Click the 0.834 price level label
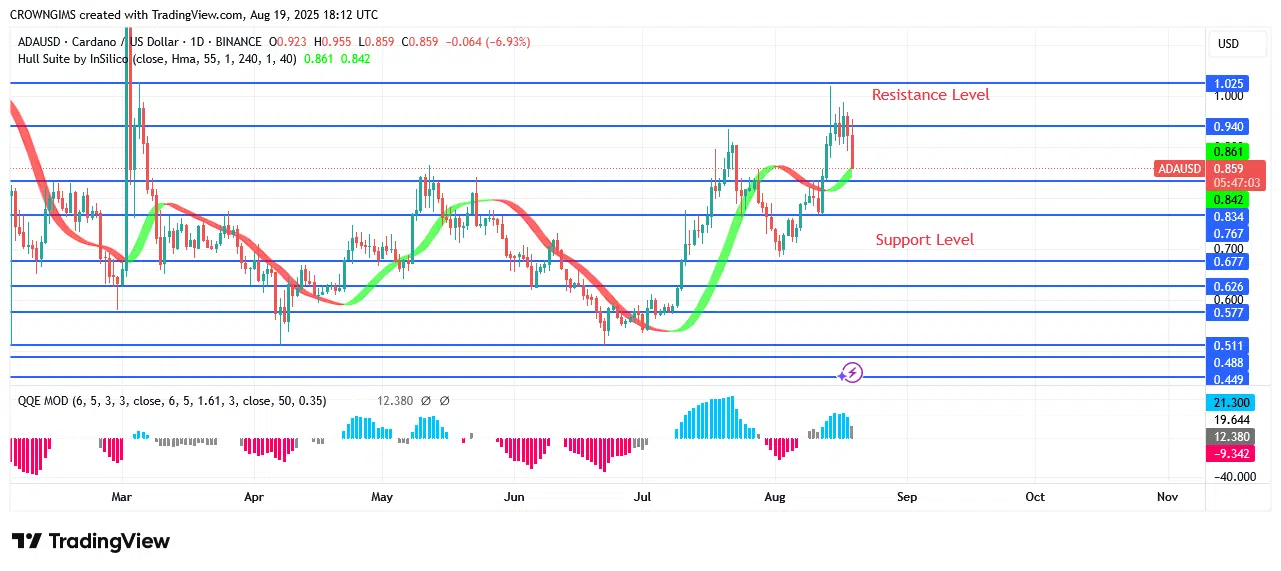 point(1228,217)
